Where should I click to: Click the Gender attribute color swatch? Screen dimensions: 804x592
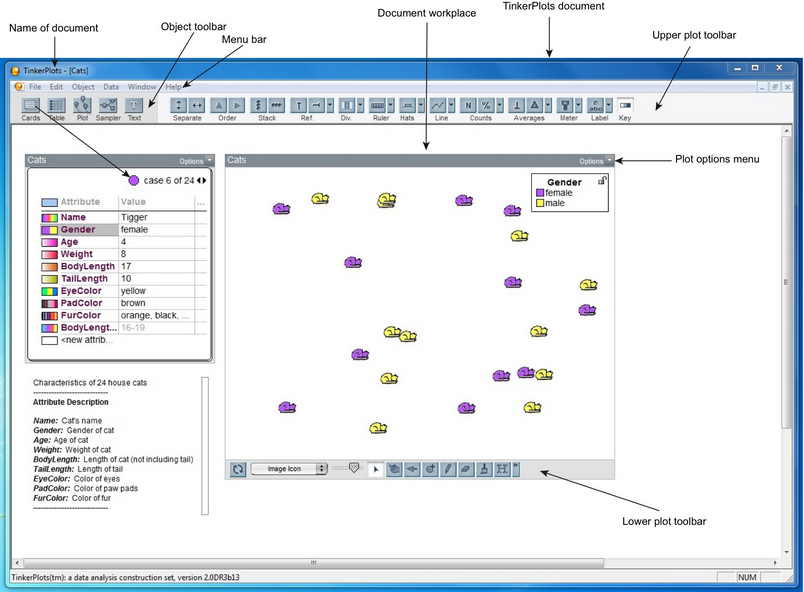[49, 230]
